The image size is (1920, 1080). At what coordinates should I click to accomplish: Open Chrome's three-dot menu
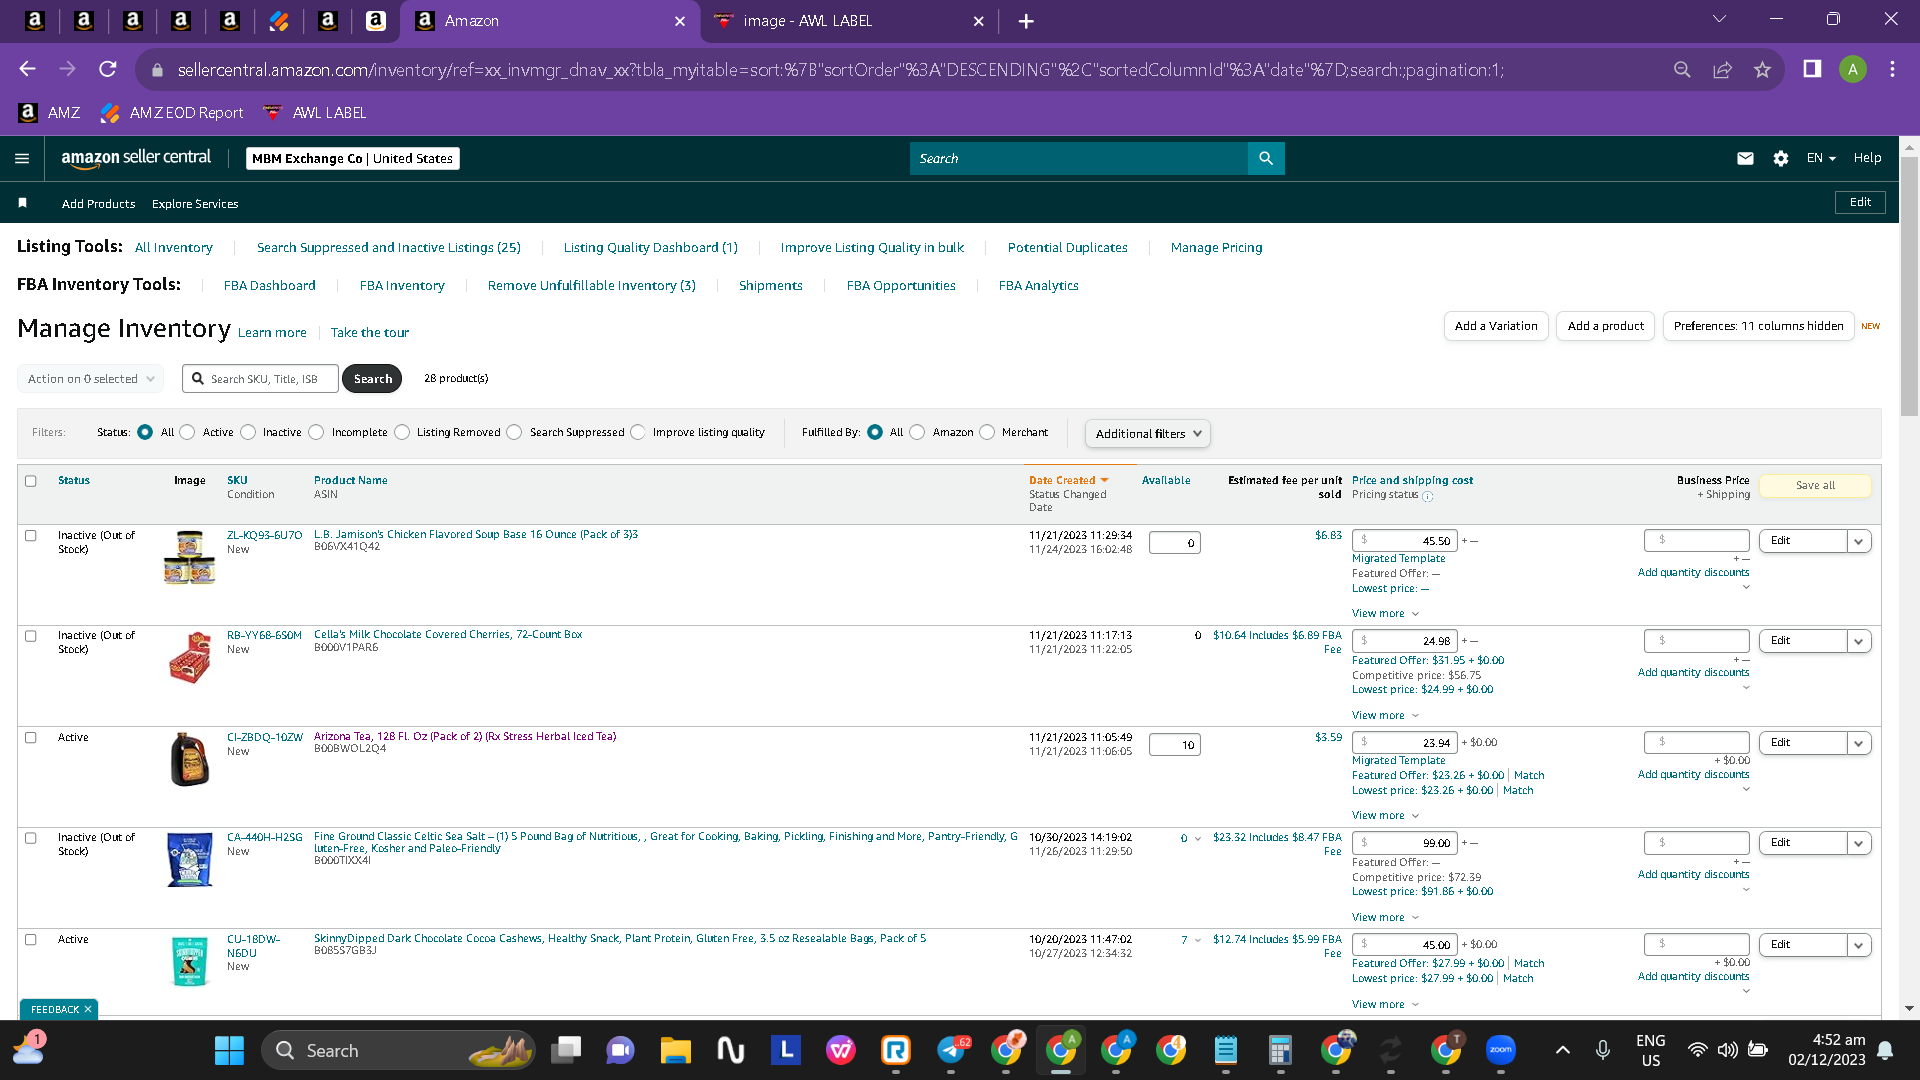pos(1892,69)
